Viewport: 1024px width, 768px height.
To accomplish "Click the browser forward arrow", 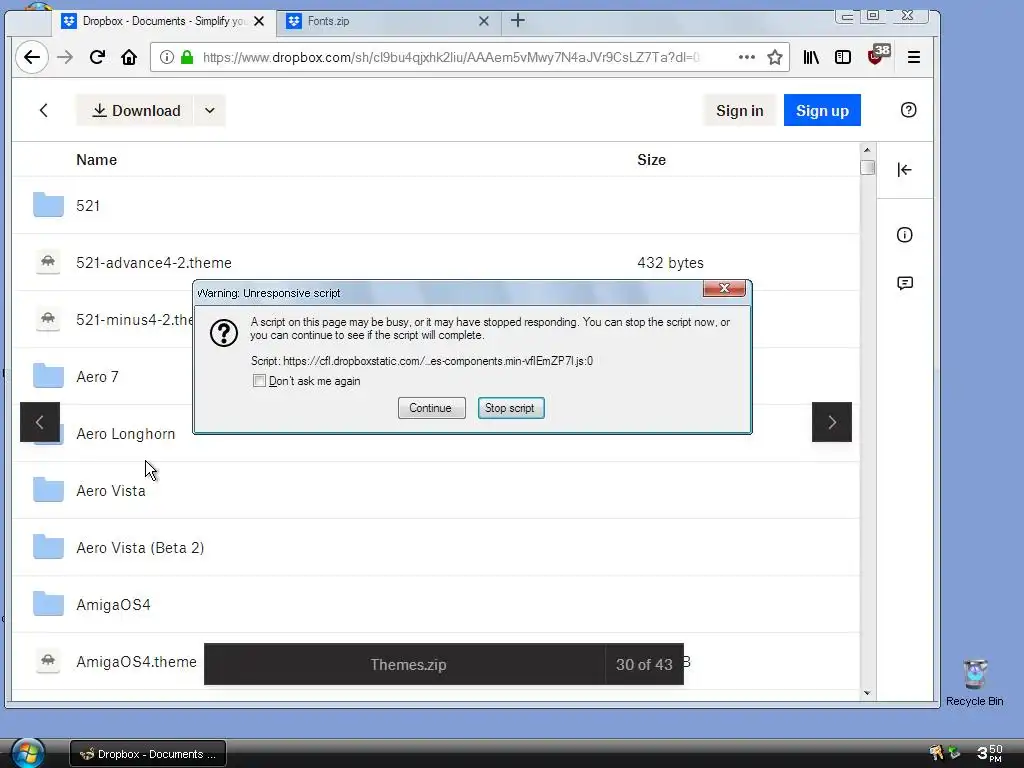I will tap(65, 57).
